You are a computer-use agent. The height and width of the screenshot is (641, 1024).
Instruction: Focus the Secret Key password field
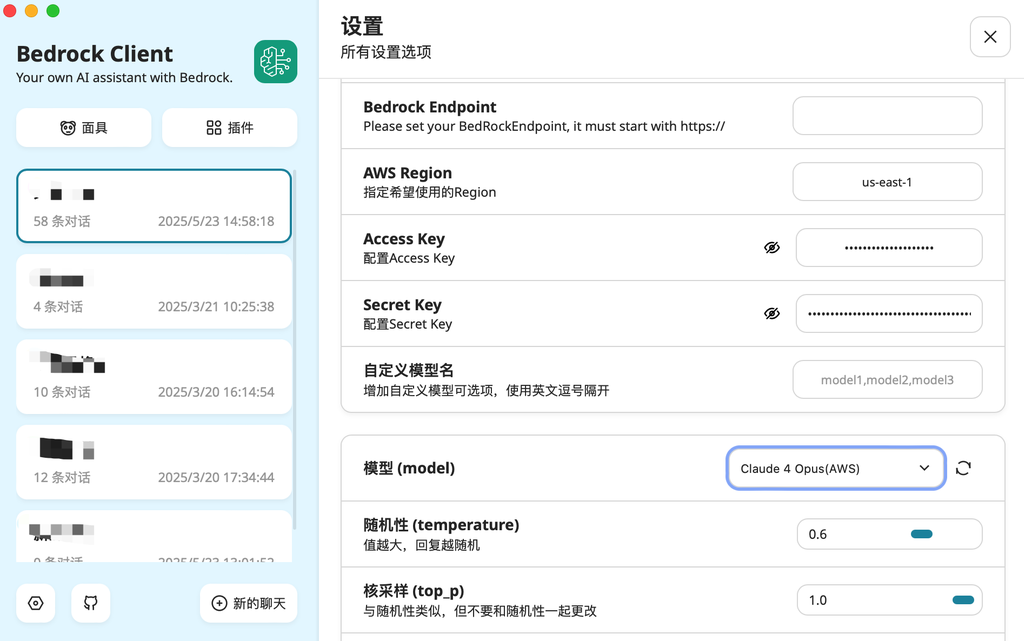tap(889, 313)
